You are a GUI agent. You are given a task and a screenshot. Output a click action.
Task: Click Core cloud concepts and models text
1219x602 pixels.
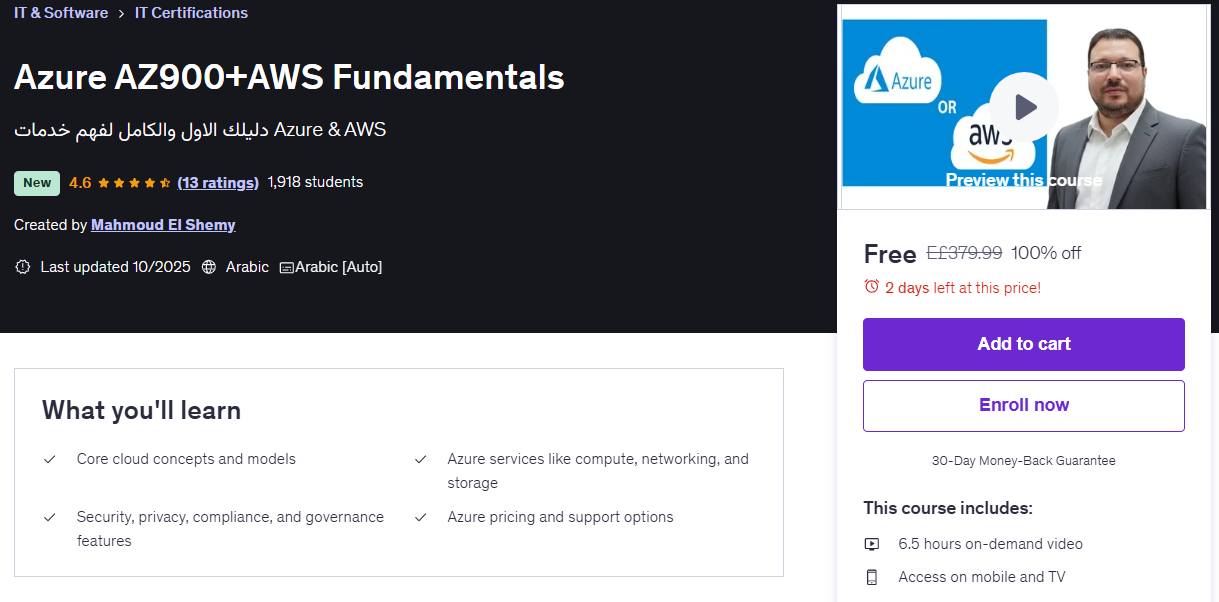point(186,459)
